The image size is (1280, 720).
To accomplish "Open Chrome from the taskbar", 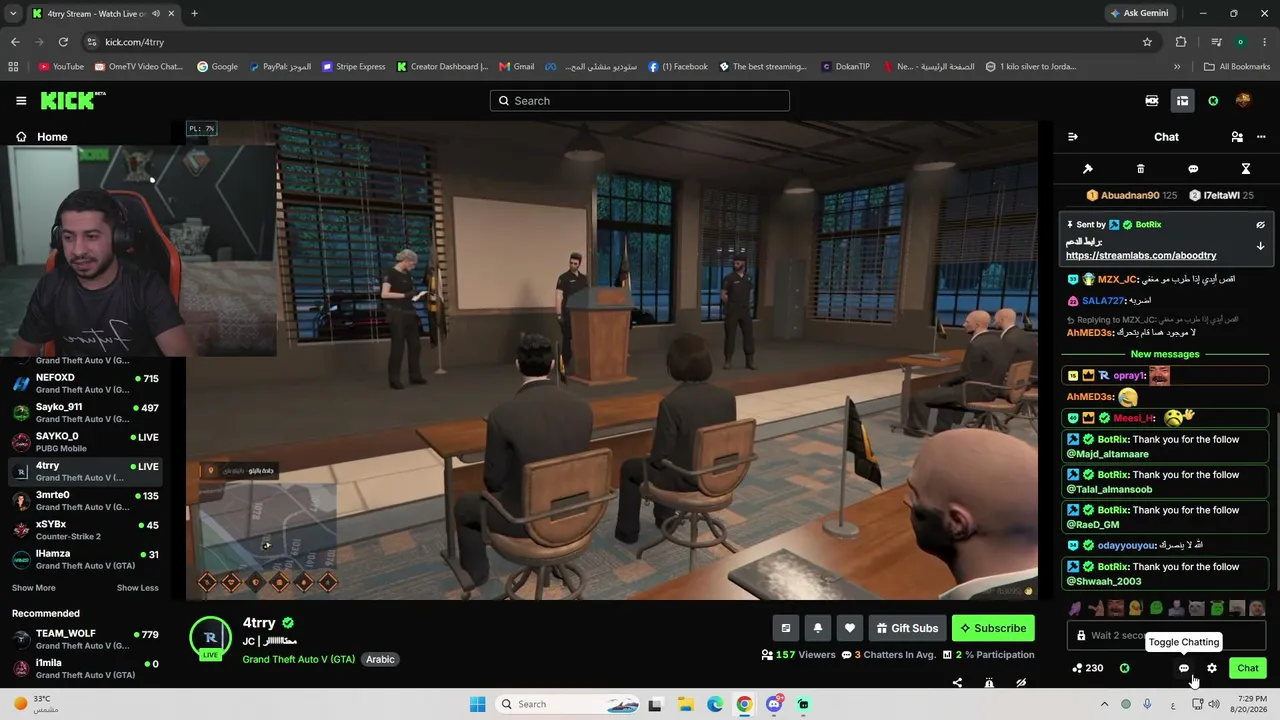I will (x=744, y=704).
